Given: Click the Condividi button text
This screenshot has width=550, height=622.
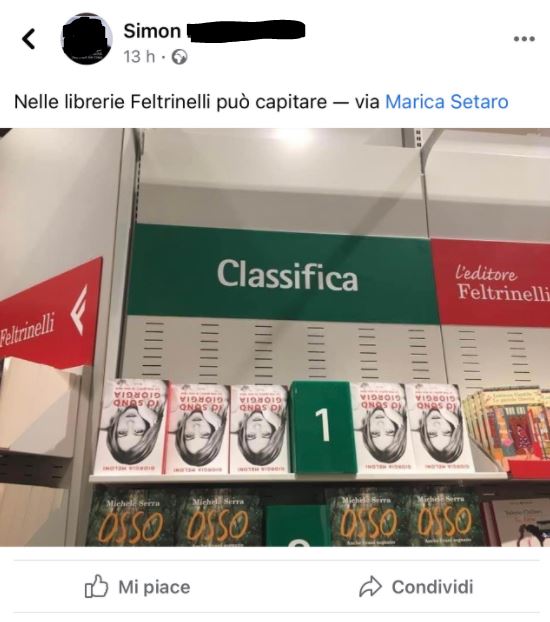Looking at the screenshot, I should [433, 587].
